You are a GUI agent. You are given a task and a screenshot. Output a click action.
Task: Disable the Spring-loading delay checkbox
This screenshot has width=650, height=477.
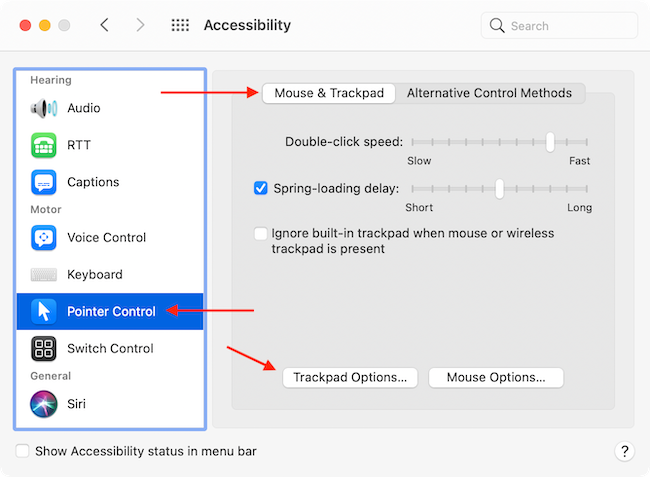click(x=261, y=188)
